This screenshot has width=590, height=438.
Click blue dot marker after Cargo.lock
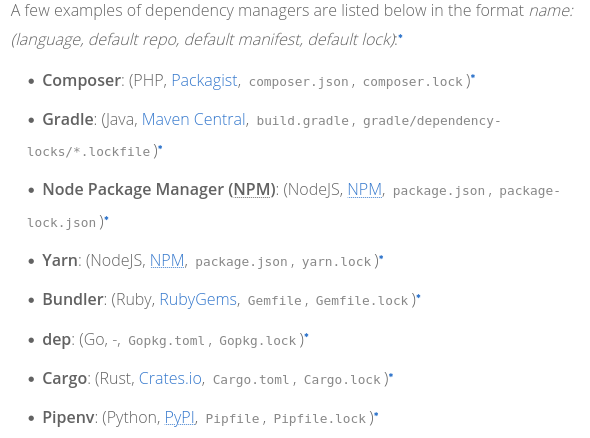[x=391, y=375]
